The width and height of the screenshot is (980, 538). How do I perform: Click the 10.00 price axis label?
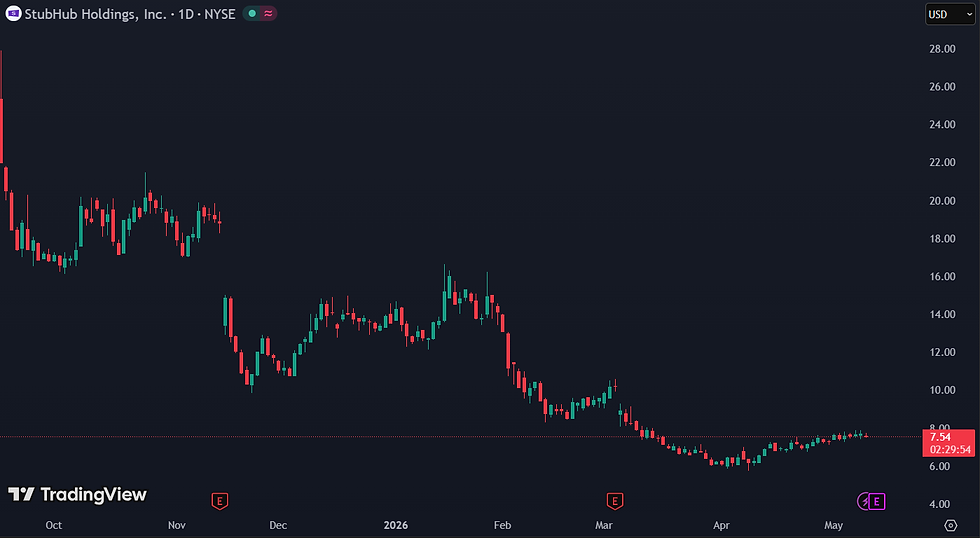(942, 390)
